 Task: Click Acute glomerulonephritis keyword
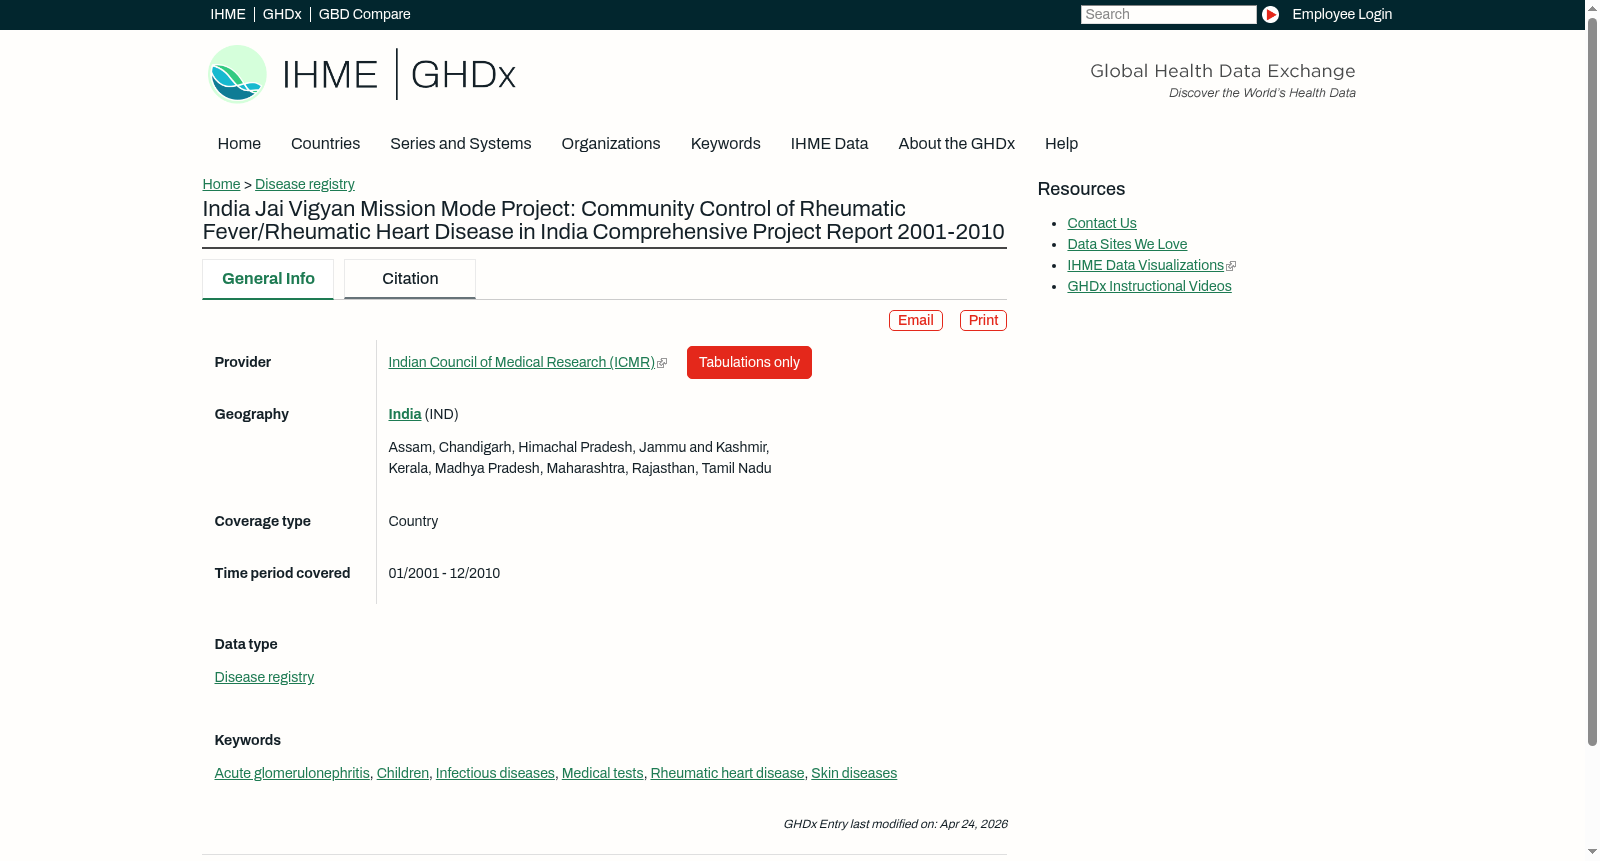coord(292,773)
